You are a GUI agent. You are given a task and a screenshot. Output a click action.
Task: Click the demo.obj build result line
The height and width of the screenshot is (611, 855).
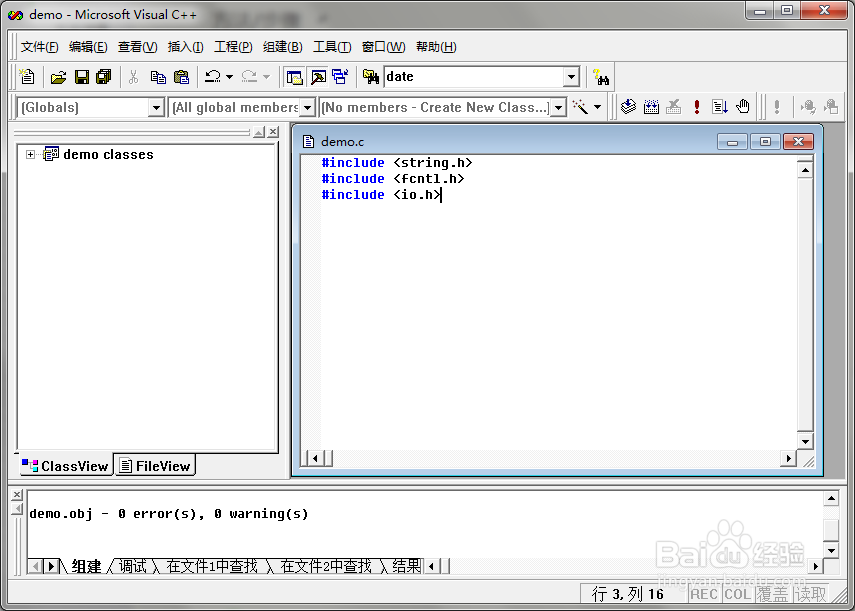pos(168,513)
